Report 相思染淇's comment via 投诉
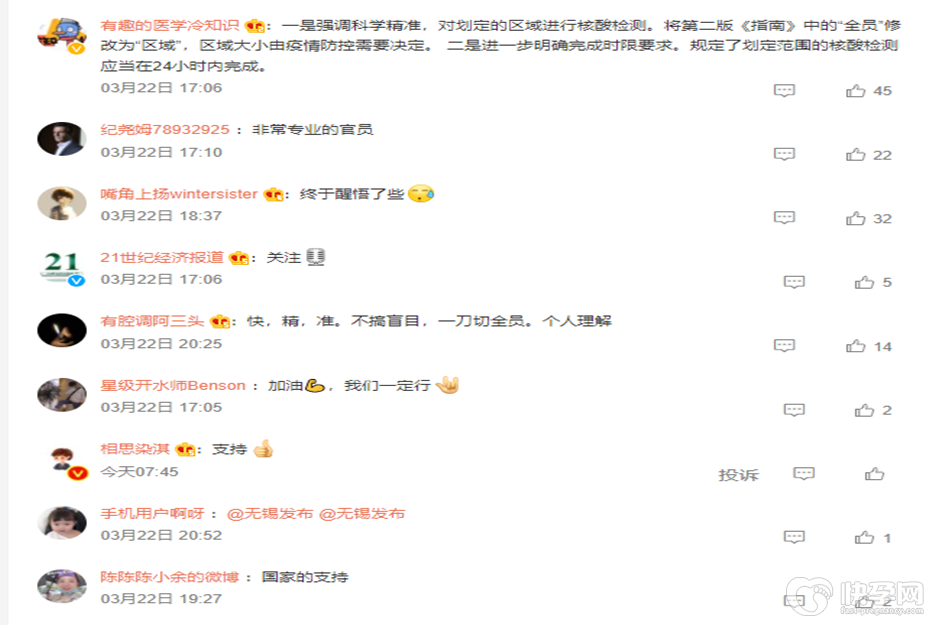Viewport: 935px width, 625px height. 738,475
